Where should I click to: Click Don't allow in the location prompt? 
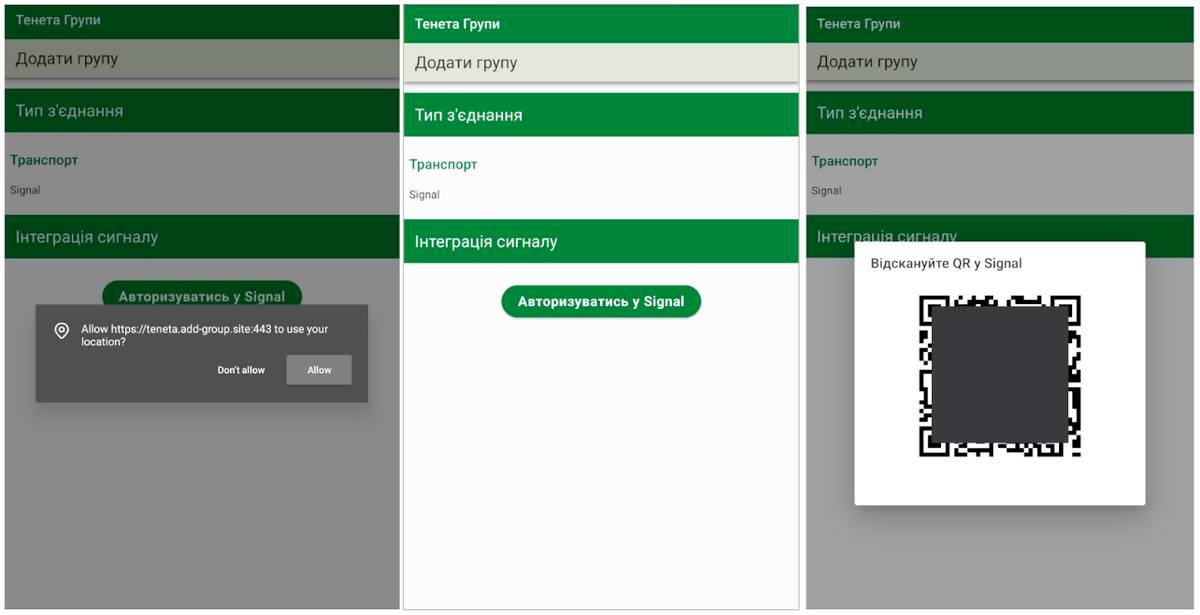pos(241,370)
